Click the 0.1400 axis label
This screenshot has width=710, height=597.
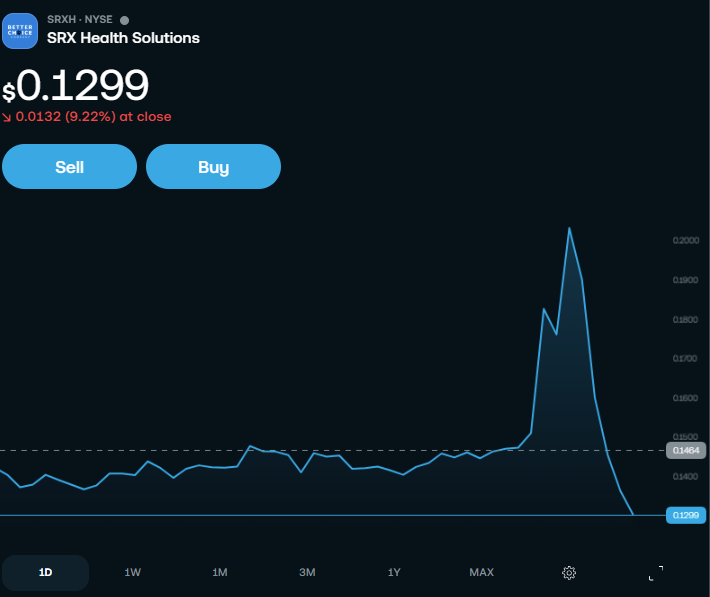coord(686,477)
